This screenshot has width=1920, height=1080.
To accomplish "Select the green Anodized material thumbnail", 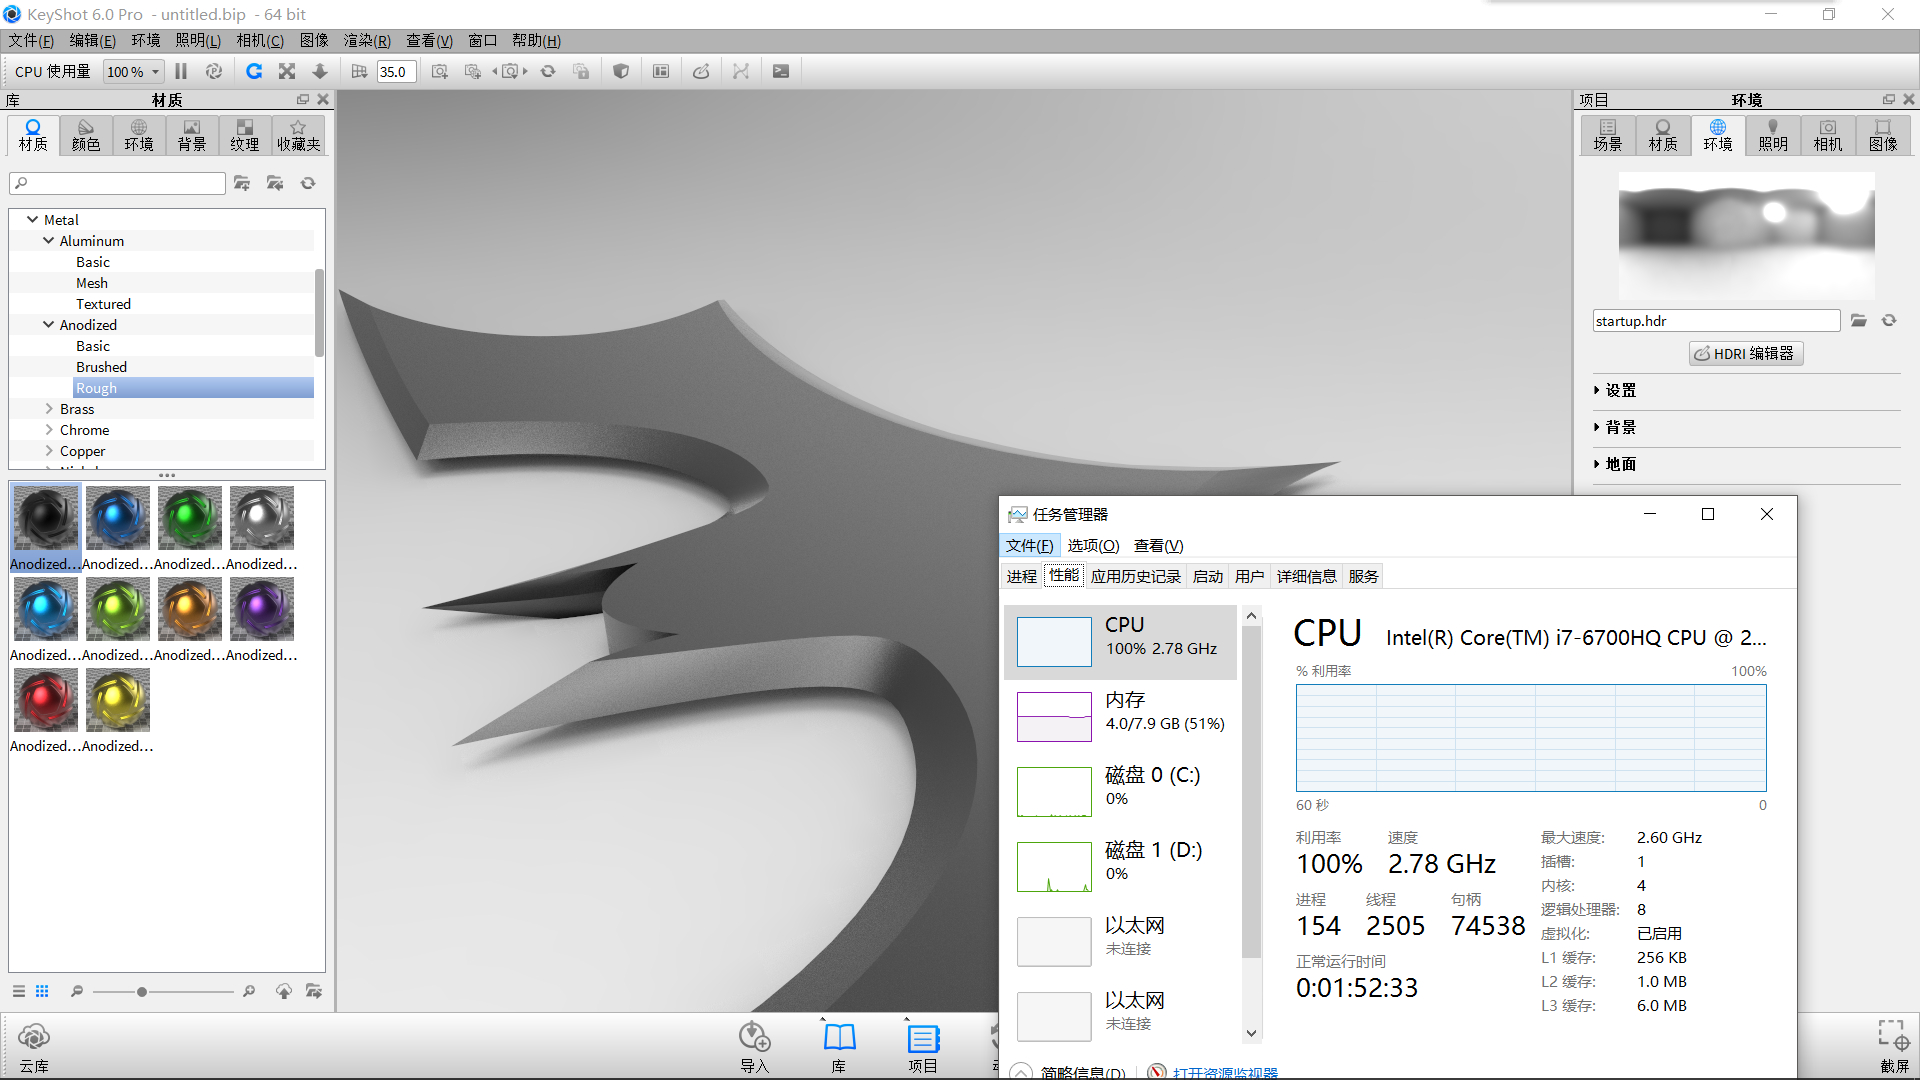I will pos(190,518).
